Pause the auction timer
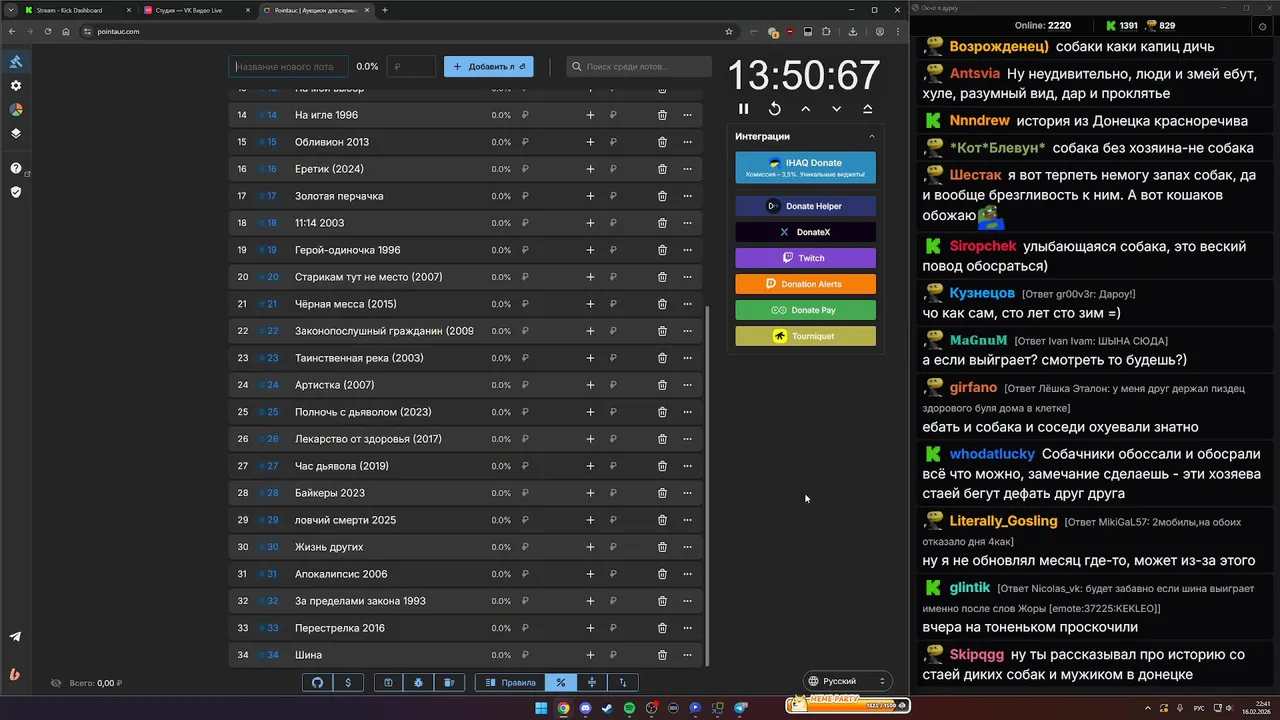Screen dimensions: 1280x720 click(x=743, y=109)
